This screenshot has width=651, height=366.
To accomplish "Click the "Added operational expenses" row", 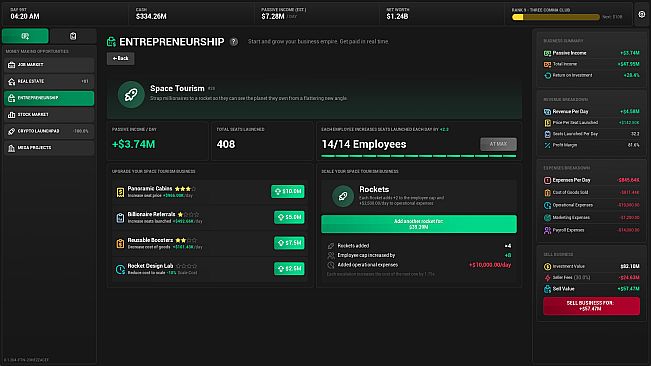I will tap(419, 265).
